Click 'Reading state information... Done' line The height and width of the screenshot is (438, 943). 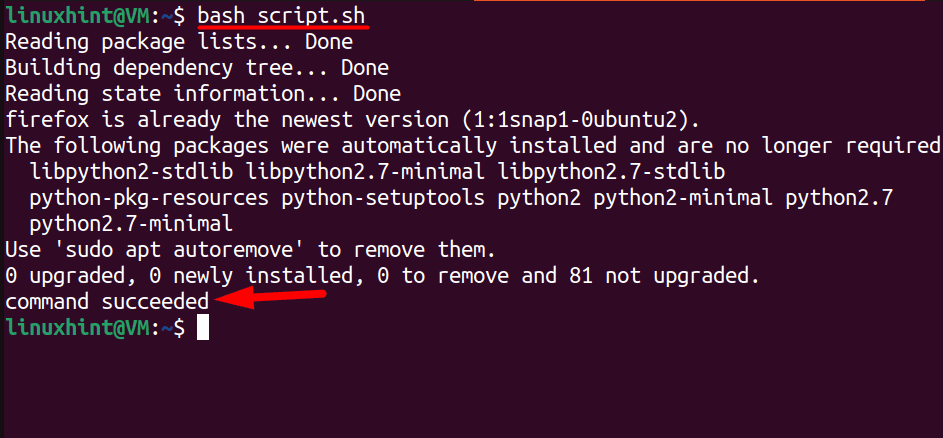[203, 94]
